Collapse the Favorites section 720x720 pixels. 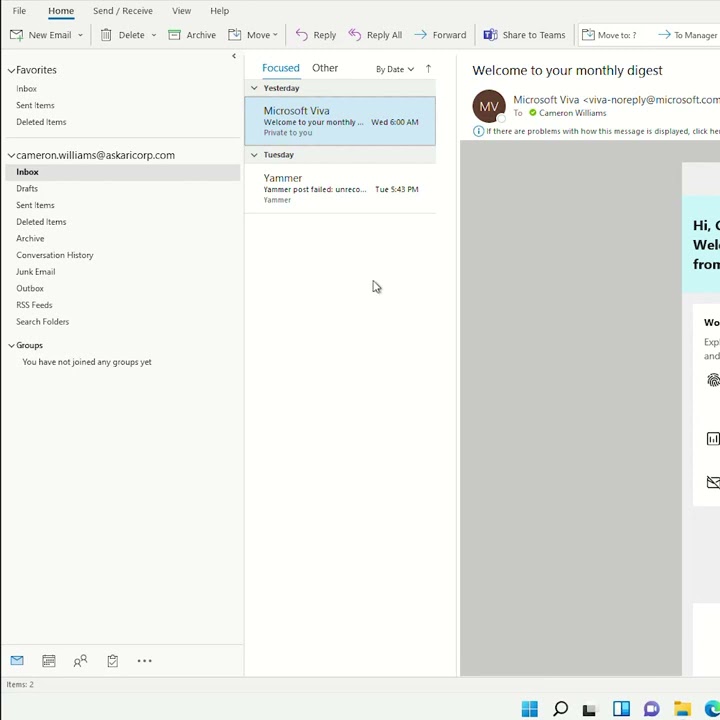coord(11,71)
